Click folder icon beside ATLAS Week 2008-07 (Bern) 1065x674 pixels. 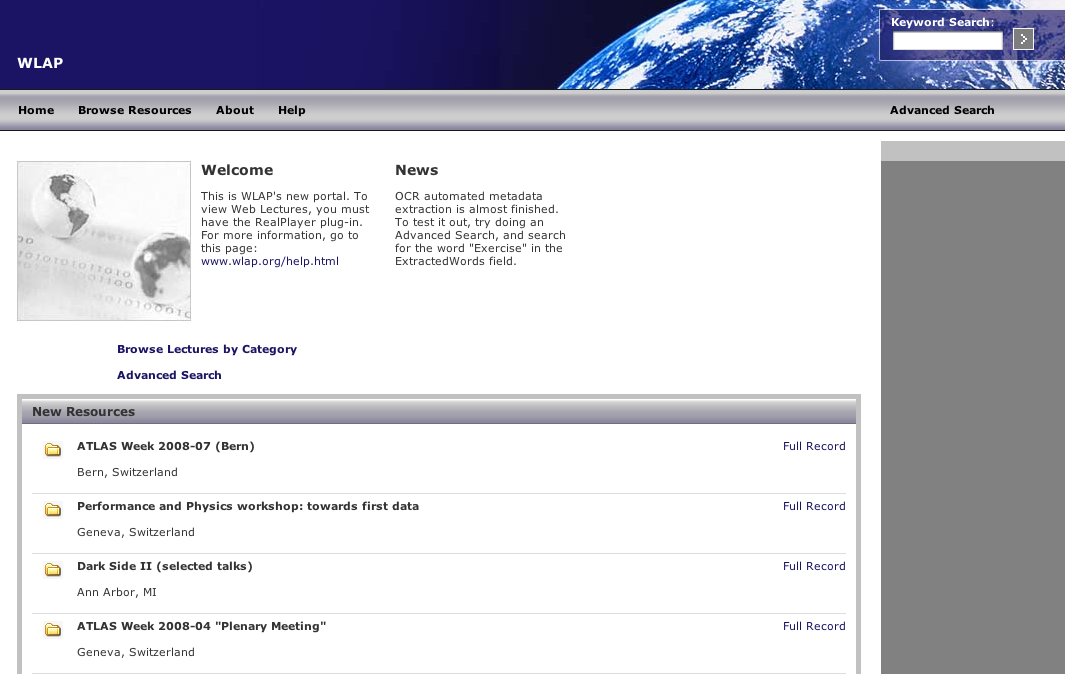click(x=53, y=450)
